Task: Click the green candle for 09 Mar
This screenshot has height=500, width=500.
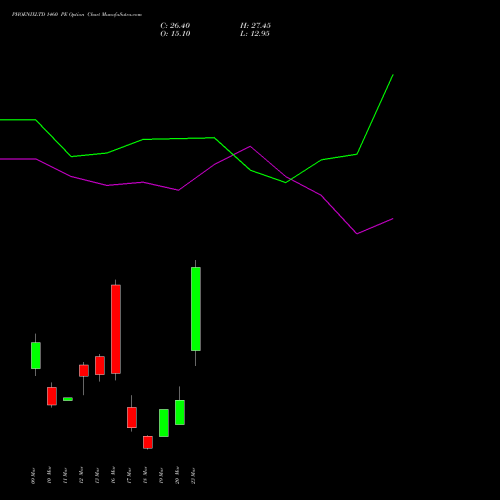Action: [x=36, y=355]
